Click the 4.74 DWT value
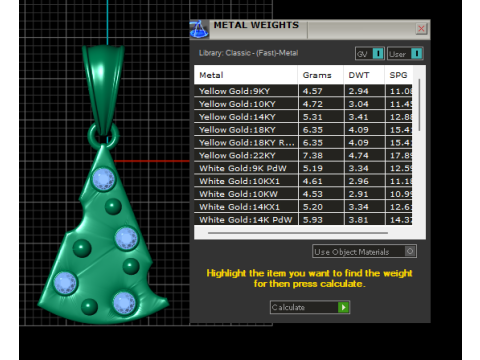 coord(358,155)
